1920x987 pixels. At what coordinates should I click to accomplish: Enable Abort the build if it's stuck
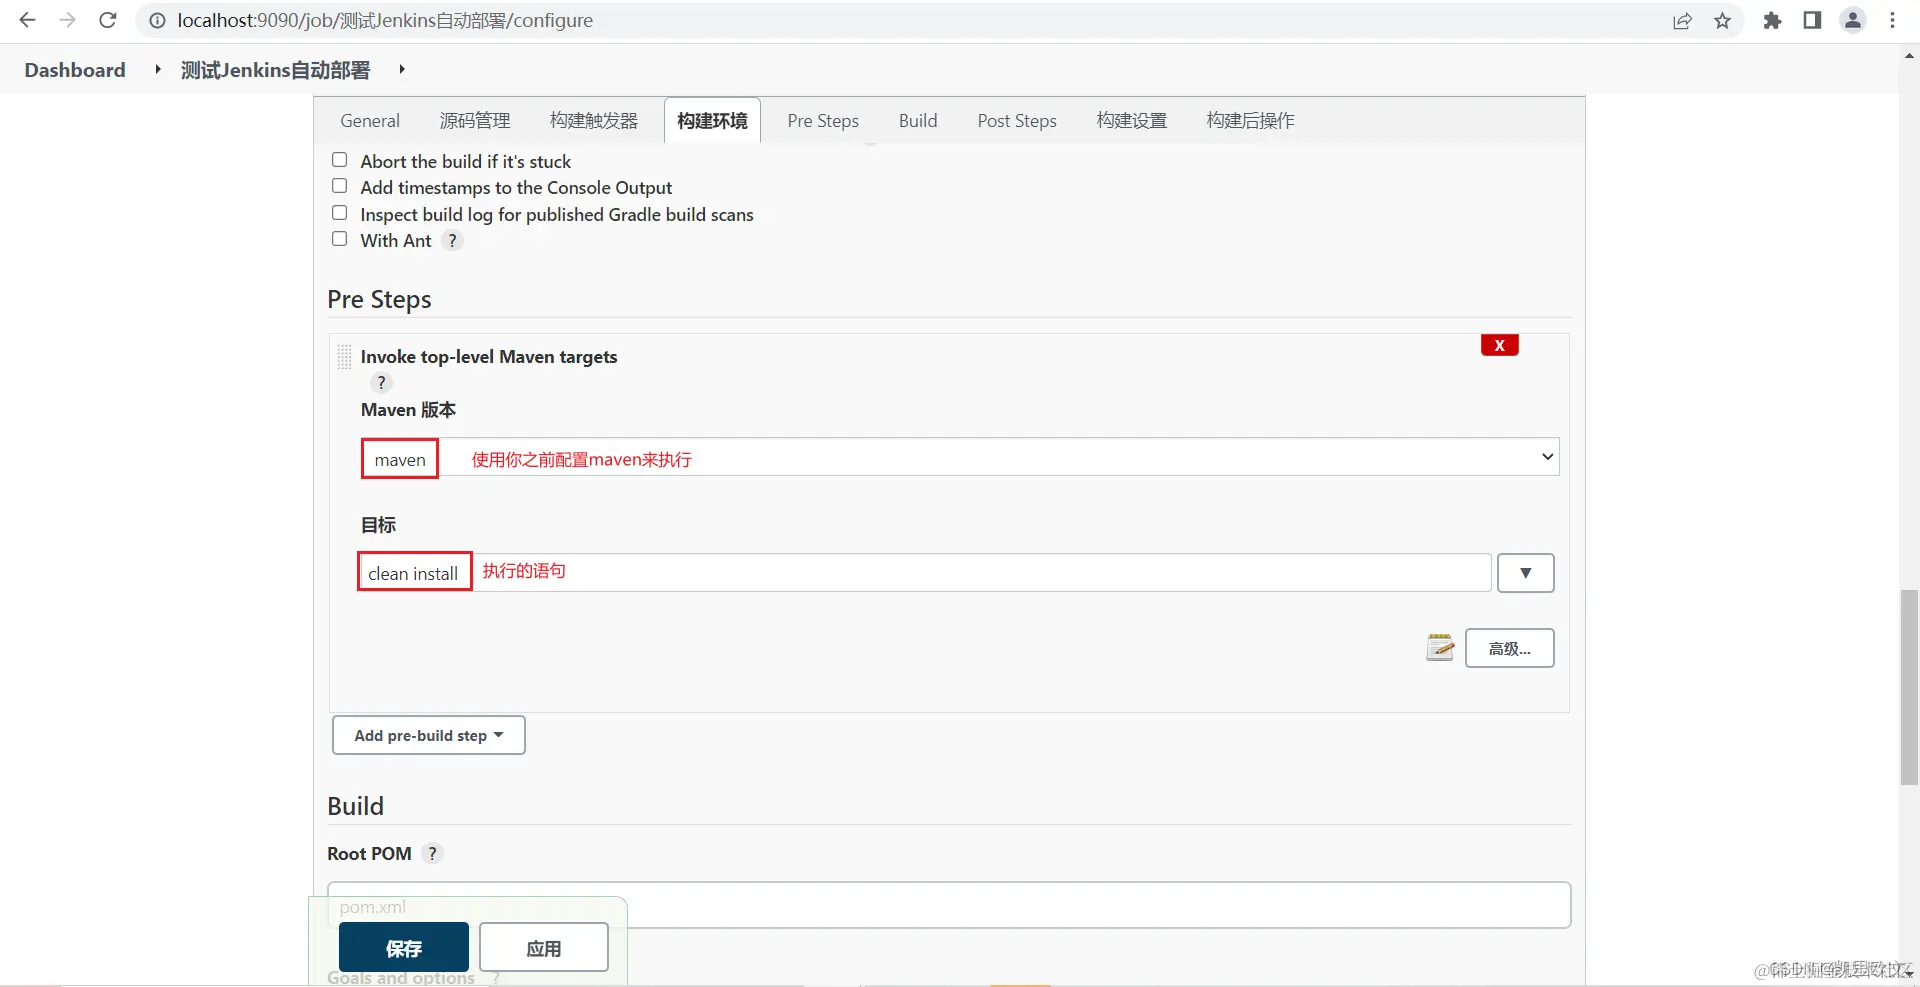[x=340, y=160]
